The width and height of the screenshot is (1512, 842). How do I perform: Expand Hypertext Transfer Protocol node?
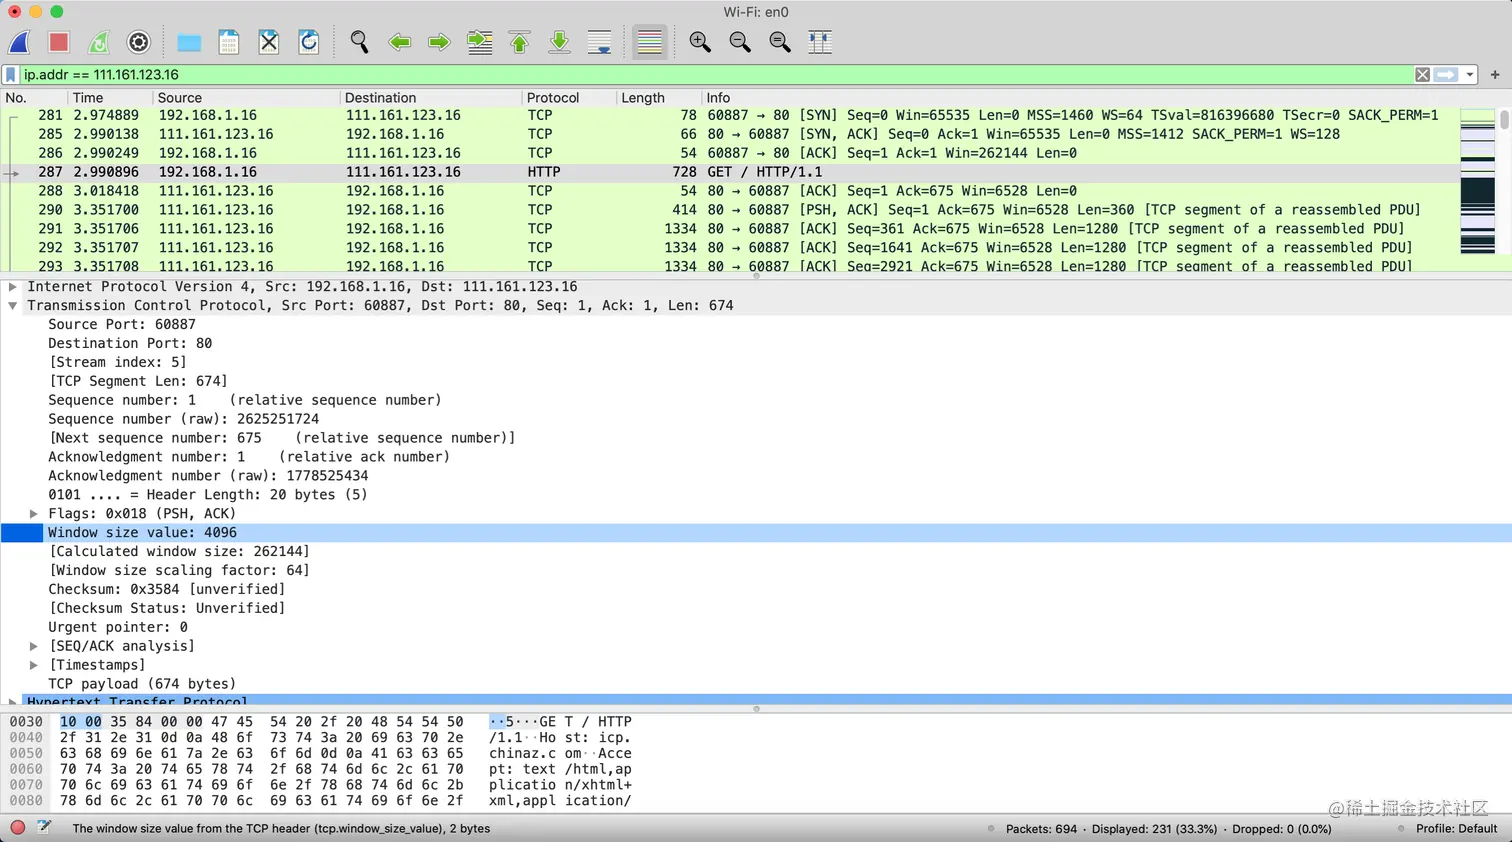pos(13,702)
